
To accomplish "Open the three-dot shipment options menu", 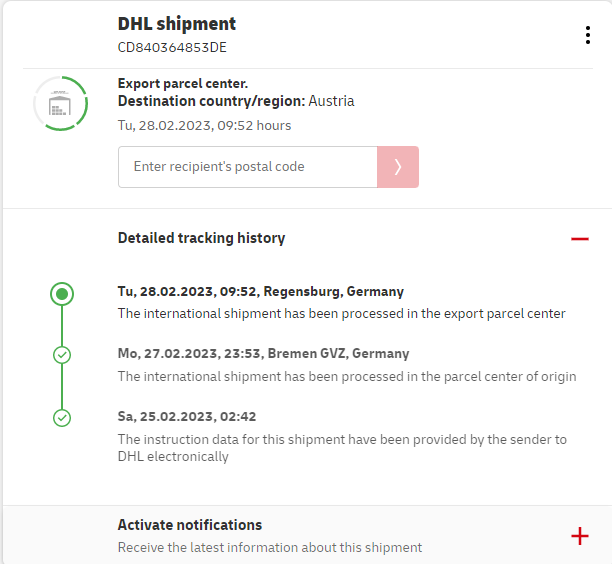I will [588, 35].
